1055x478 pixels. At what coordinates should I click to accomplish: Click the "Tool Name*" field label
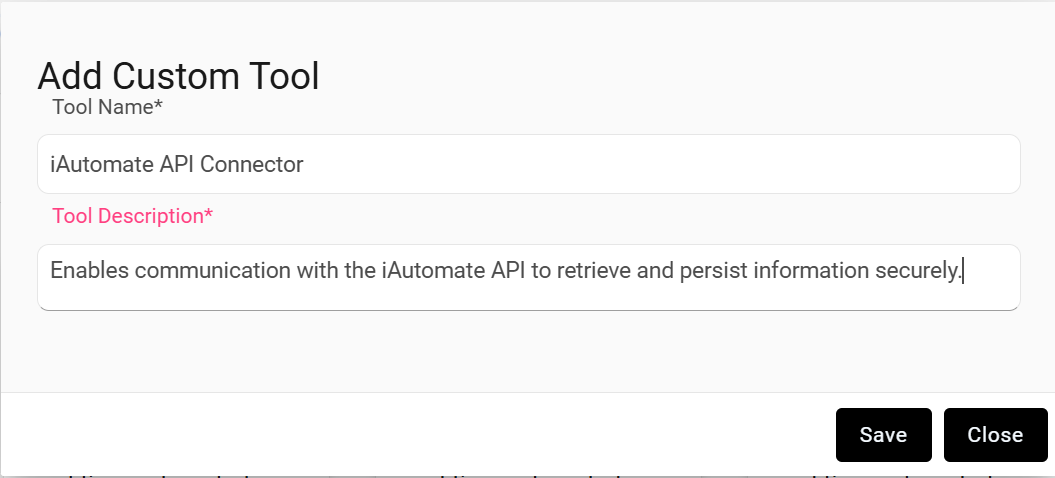point(107,107)
